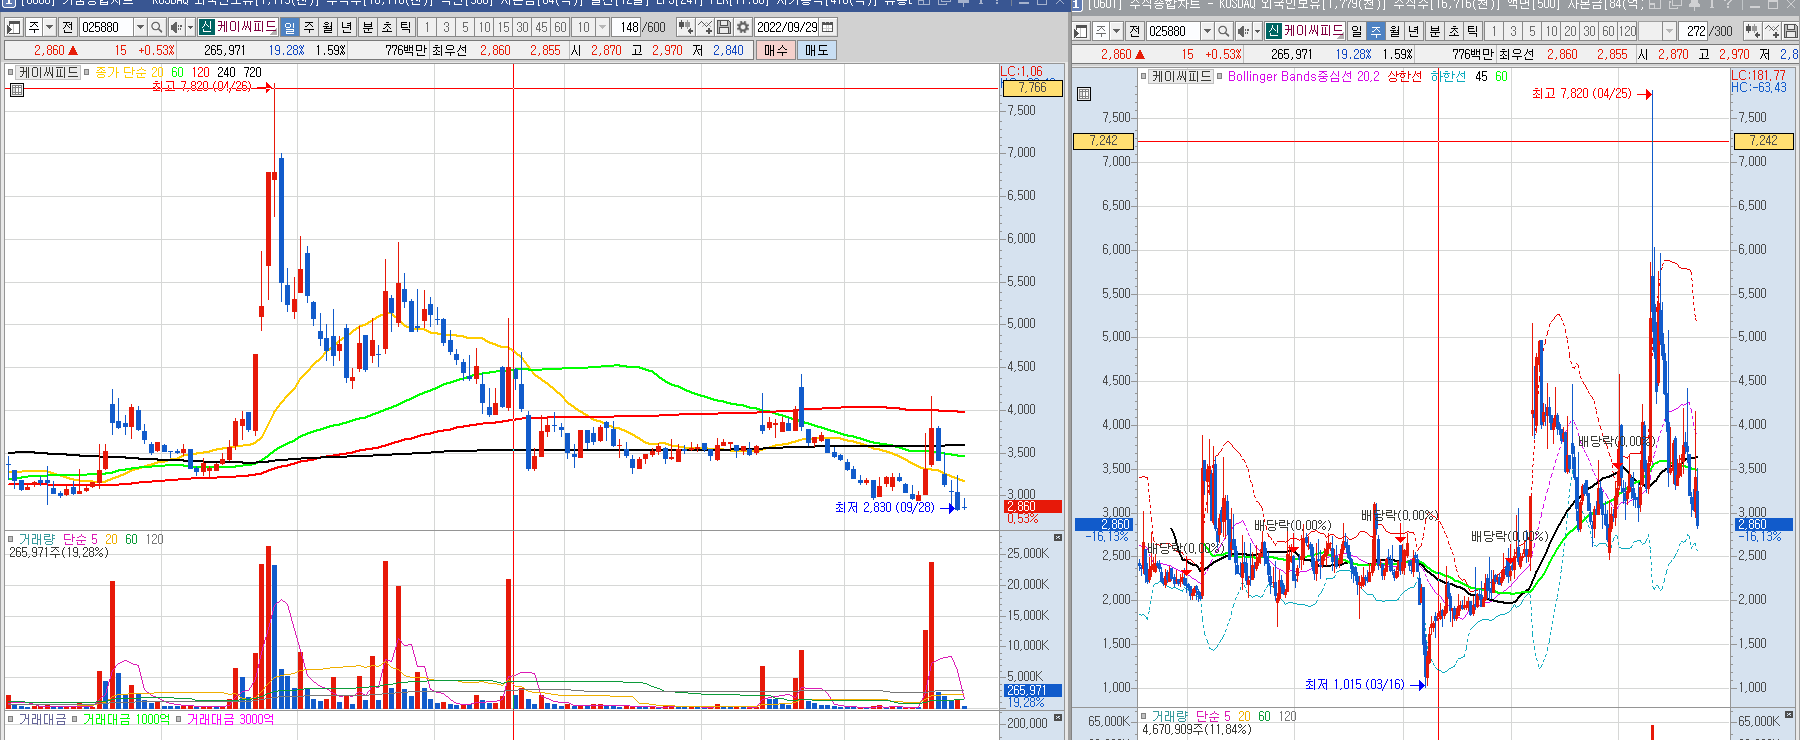Save the left chart with the floppy icon

(724, 27)
